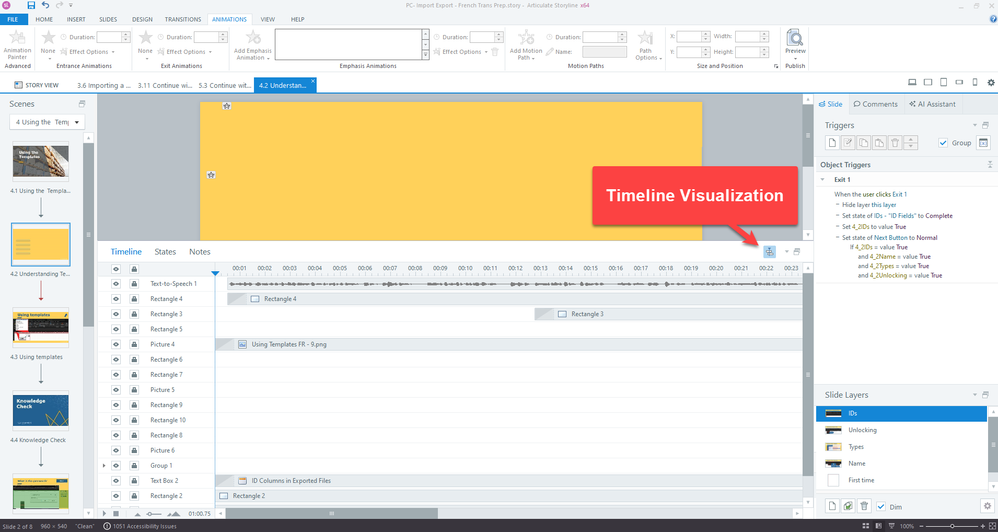This screenshot has height=532, width=998.
Task: Open the TRANSITIONS ribbon tab
Action: pyautogui.click(x=183, y=19)
